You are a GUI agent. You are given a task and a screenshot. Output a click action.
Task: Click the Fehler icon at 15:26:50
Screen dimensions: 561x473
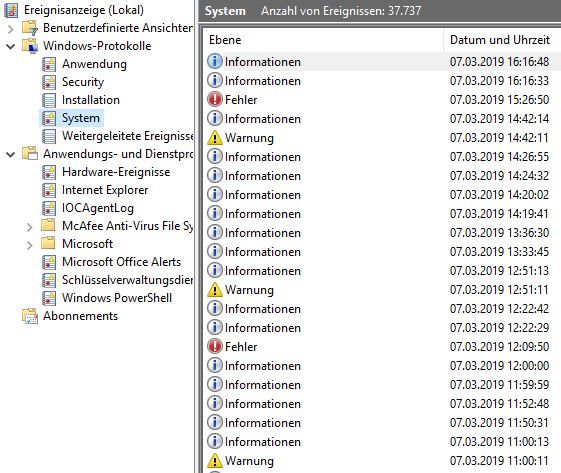click(215, 99)
